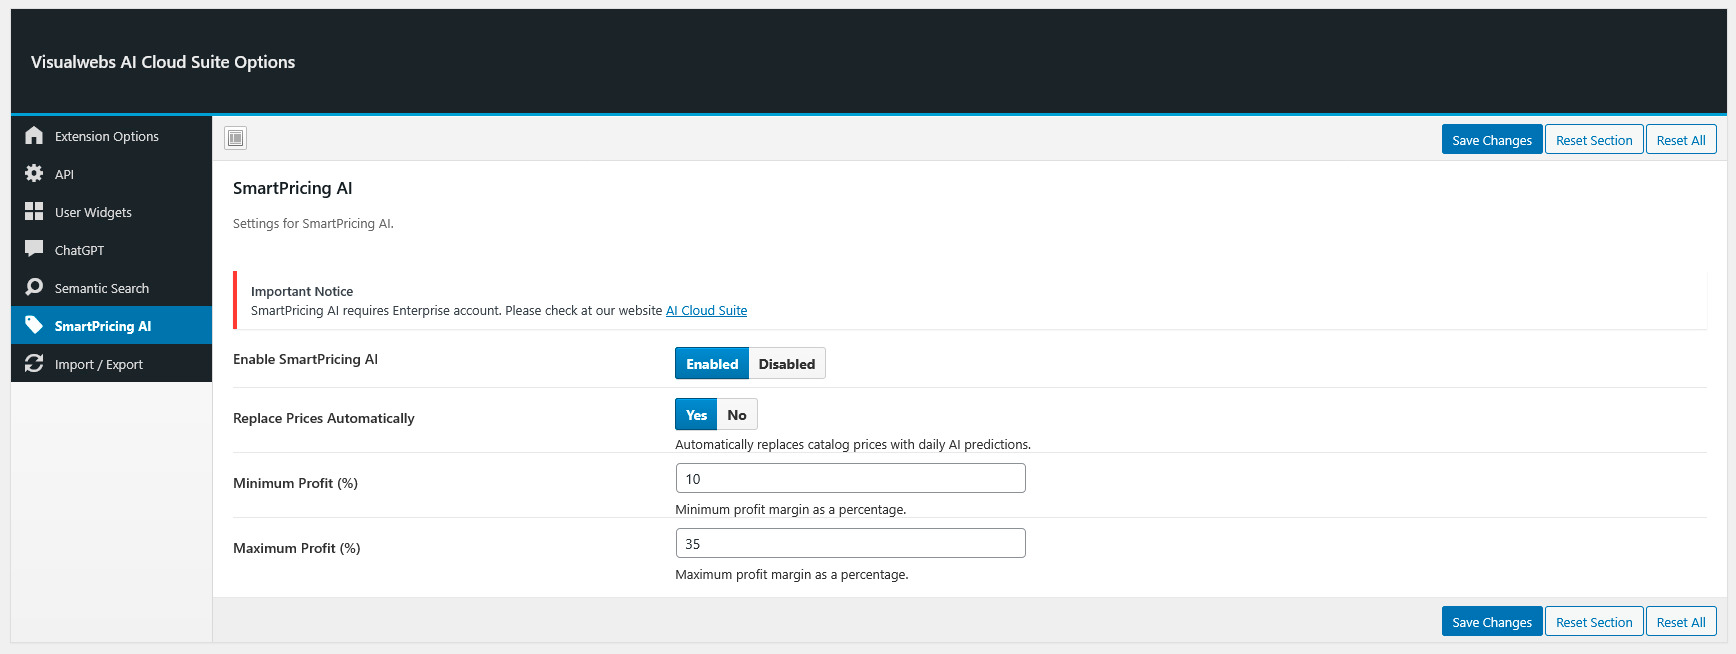
Task: Open the ChatGPT settings section
Action: point(112,250)
